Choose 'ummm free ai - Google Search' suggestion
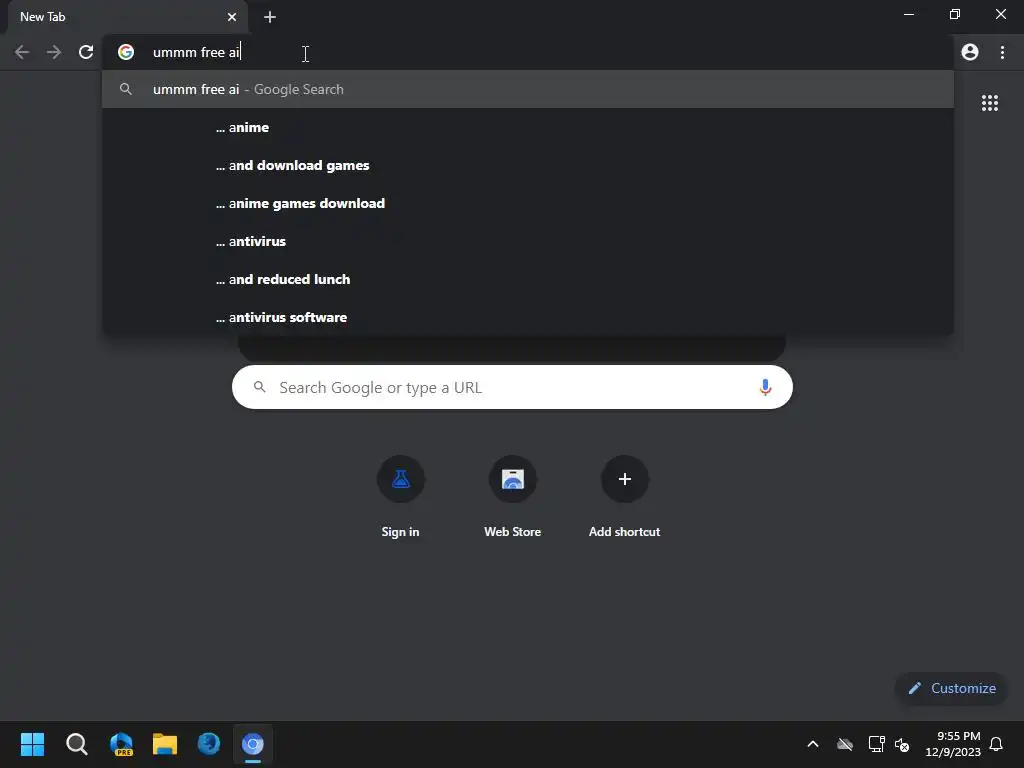 coord(528,89)
